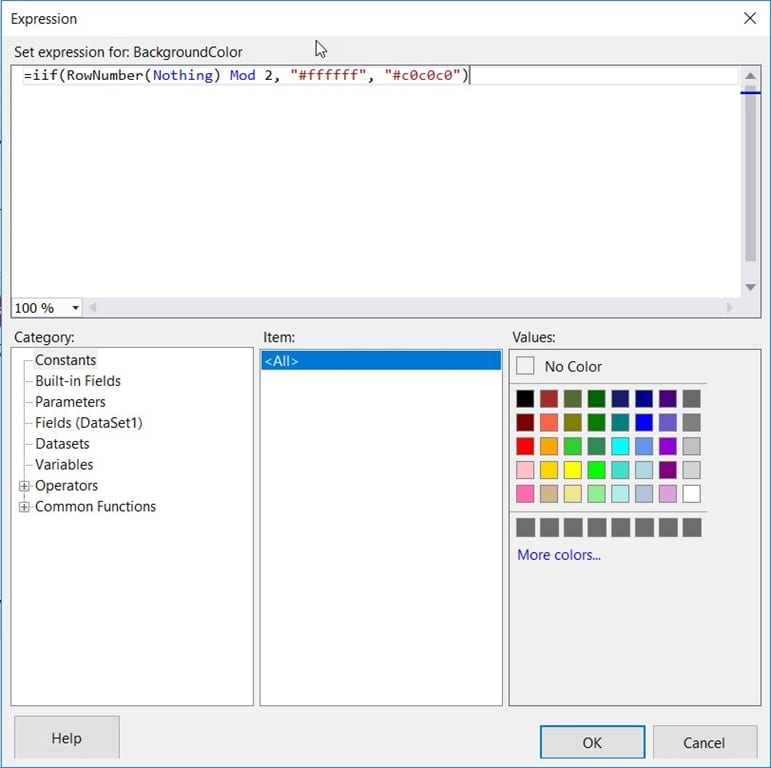Open the 100 % zoom dropdown

coord(75,308)
